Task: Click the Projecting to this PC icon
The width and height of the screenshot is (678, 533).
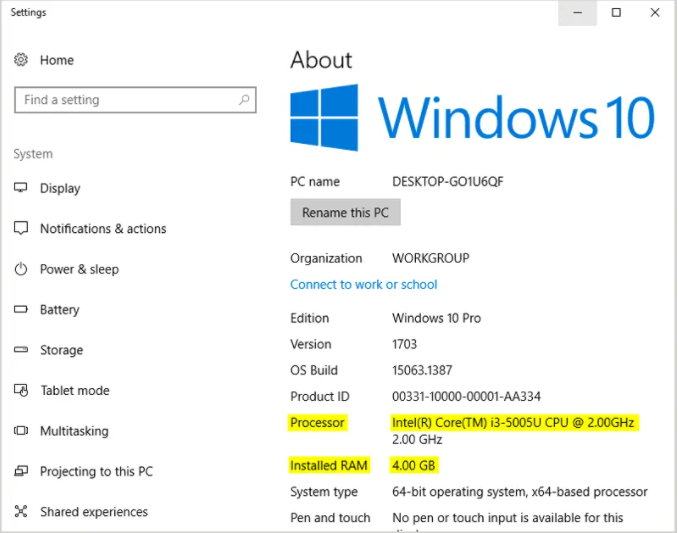Action: click(x=21, y=472)
